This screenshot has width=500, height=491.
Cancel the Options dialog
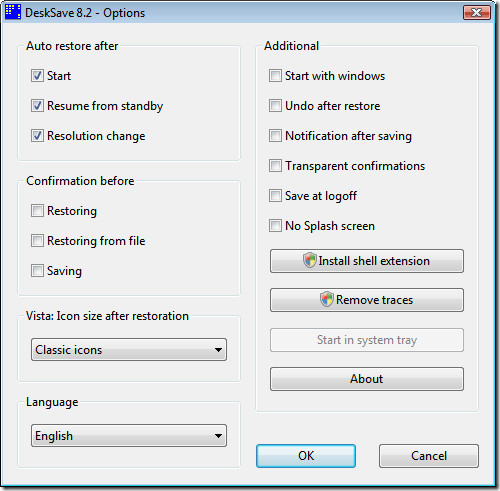[429, 456]
